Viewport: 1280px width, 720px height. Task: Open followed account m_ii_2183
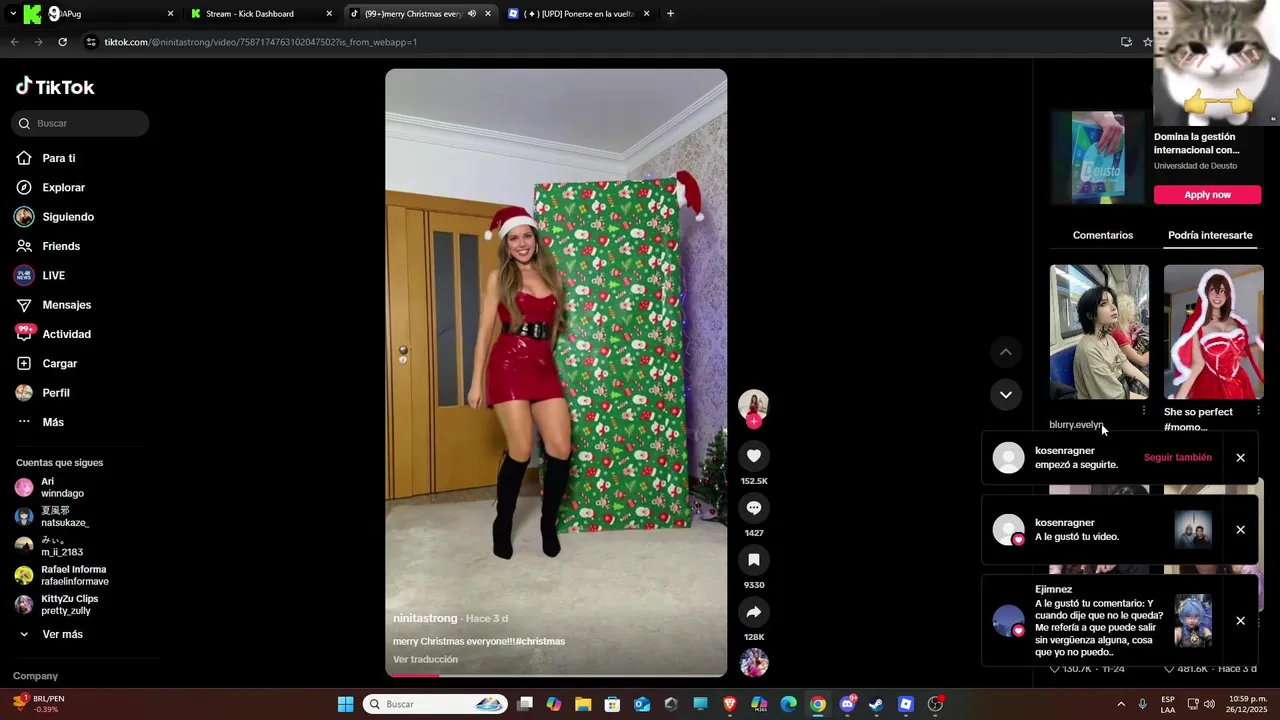(x=49, y=546)
